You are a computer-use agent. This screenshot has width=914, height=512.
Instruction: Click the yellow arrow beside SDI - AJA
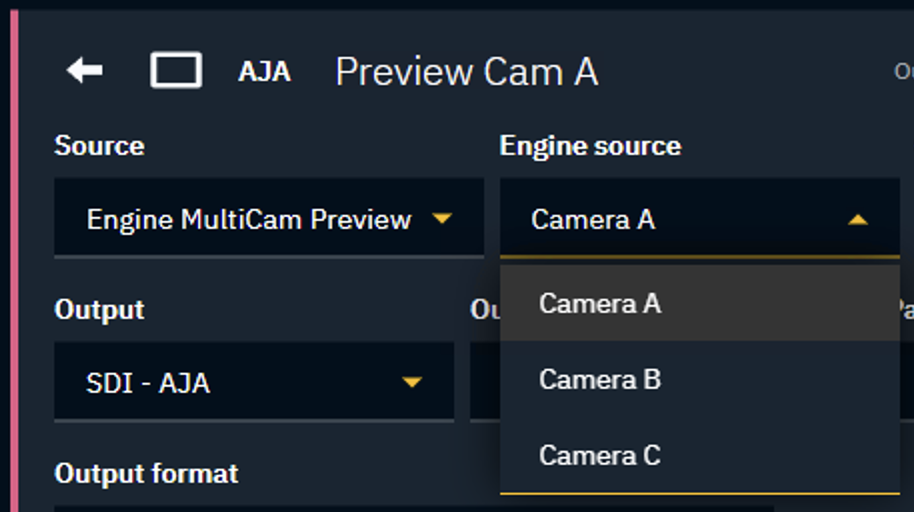[411, 382]
